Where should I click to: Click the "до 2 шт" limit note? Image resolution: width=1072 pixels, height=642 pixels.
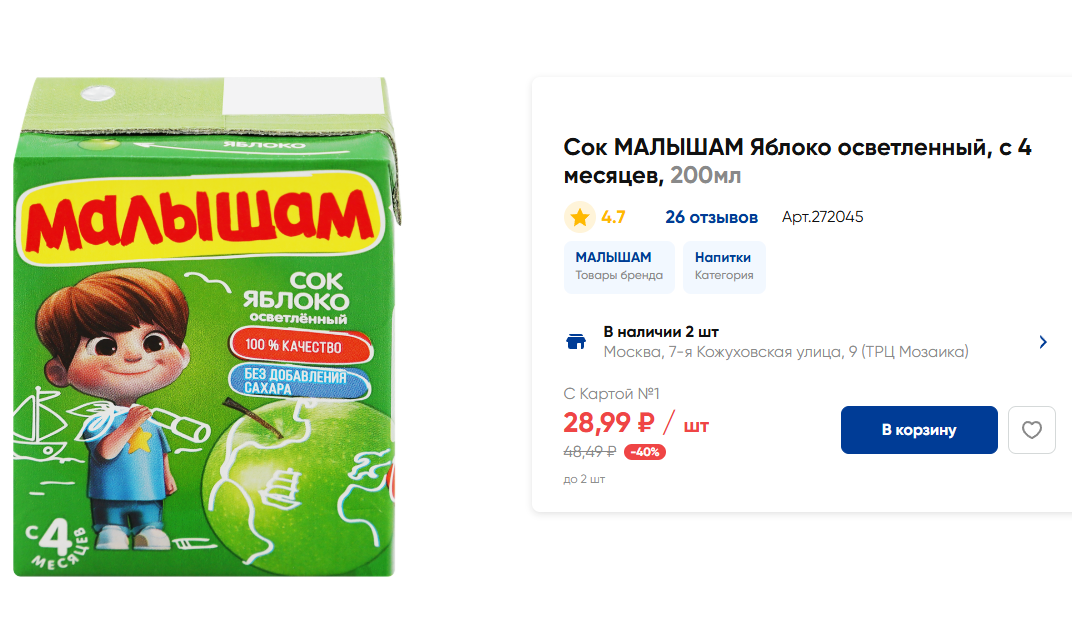pos(584,479)
